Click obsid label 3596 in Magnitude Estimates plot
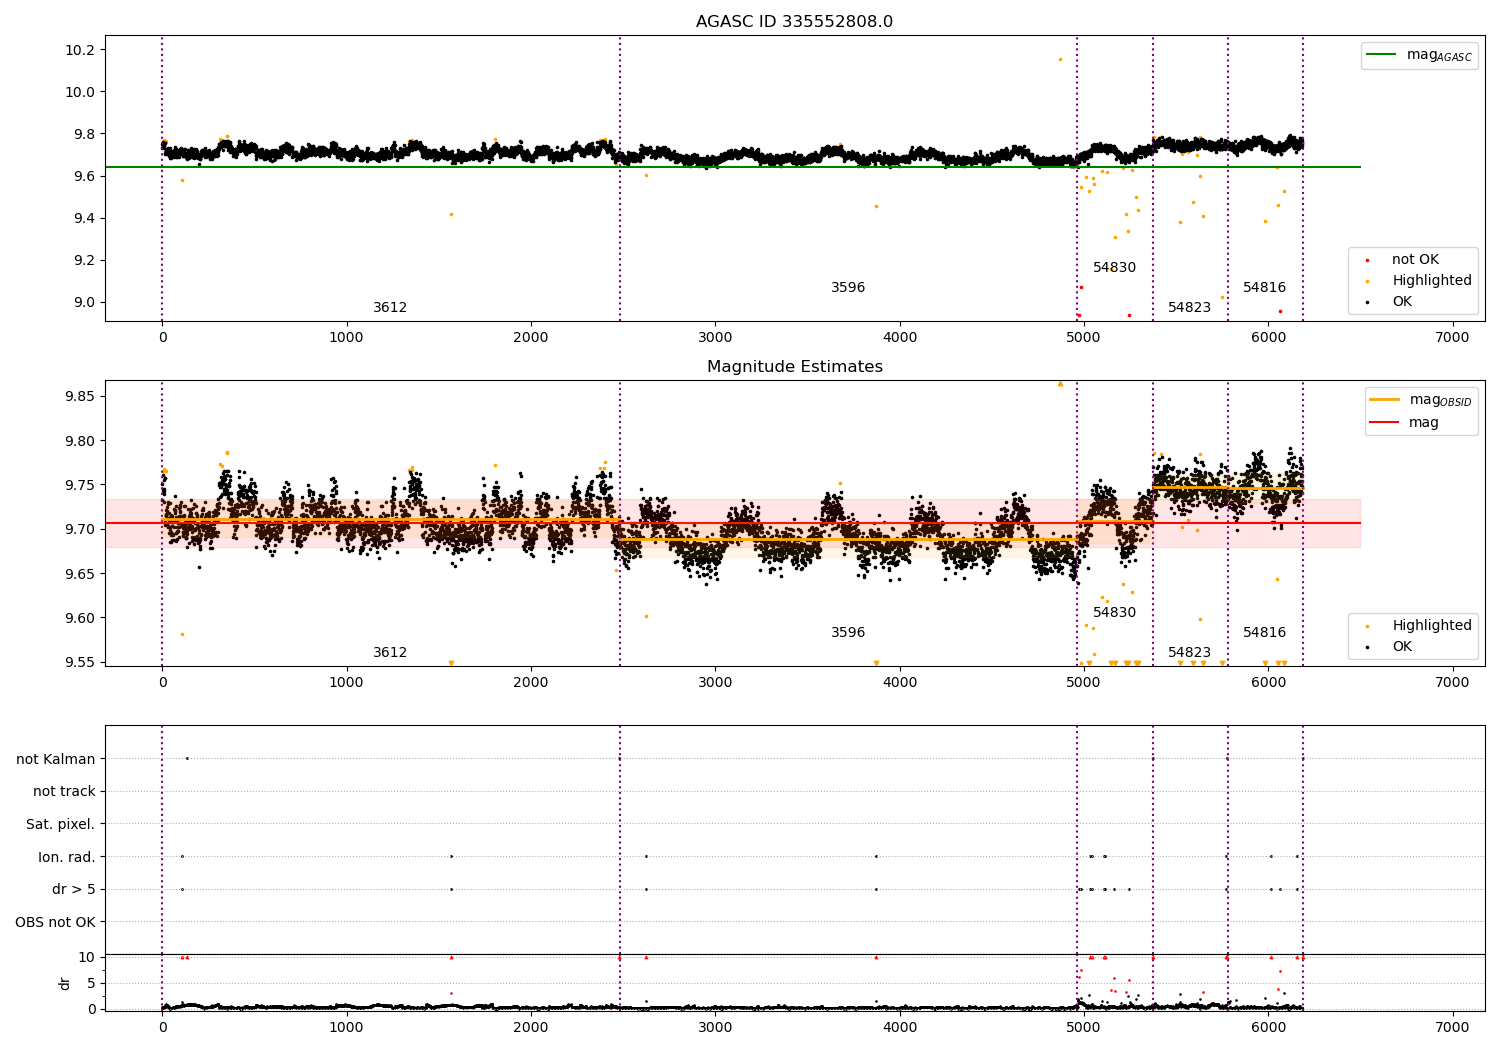The height and width of the screenshot is (1050, 1500). tap(848, 633)
